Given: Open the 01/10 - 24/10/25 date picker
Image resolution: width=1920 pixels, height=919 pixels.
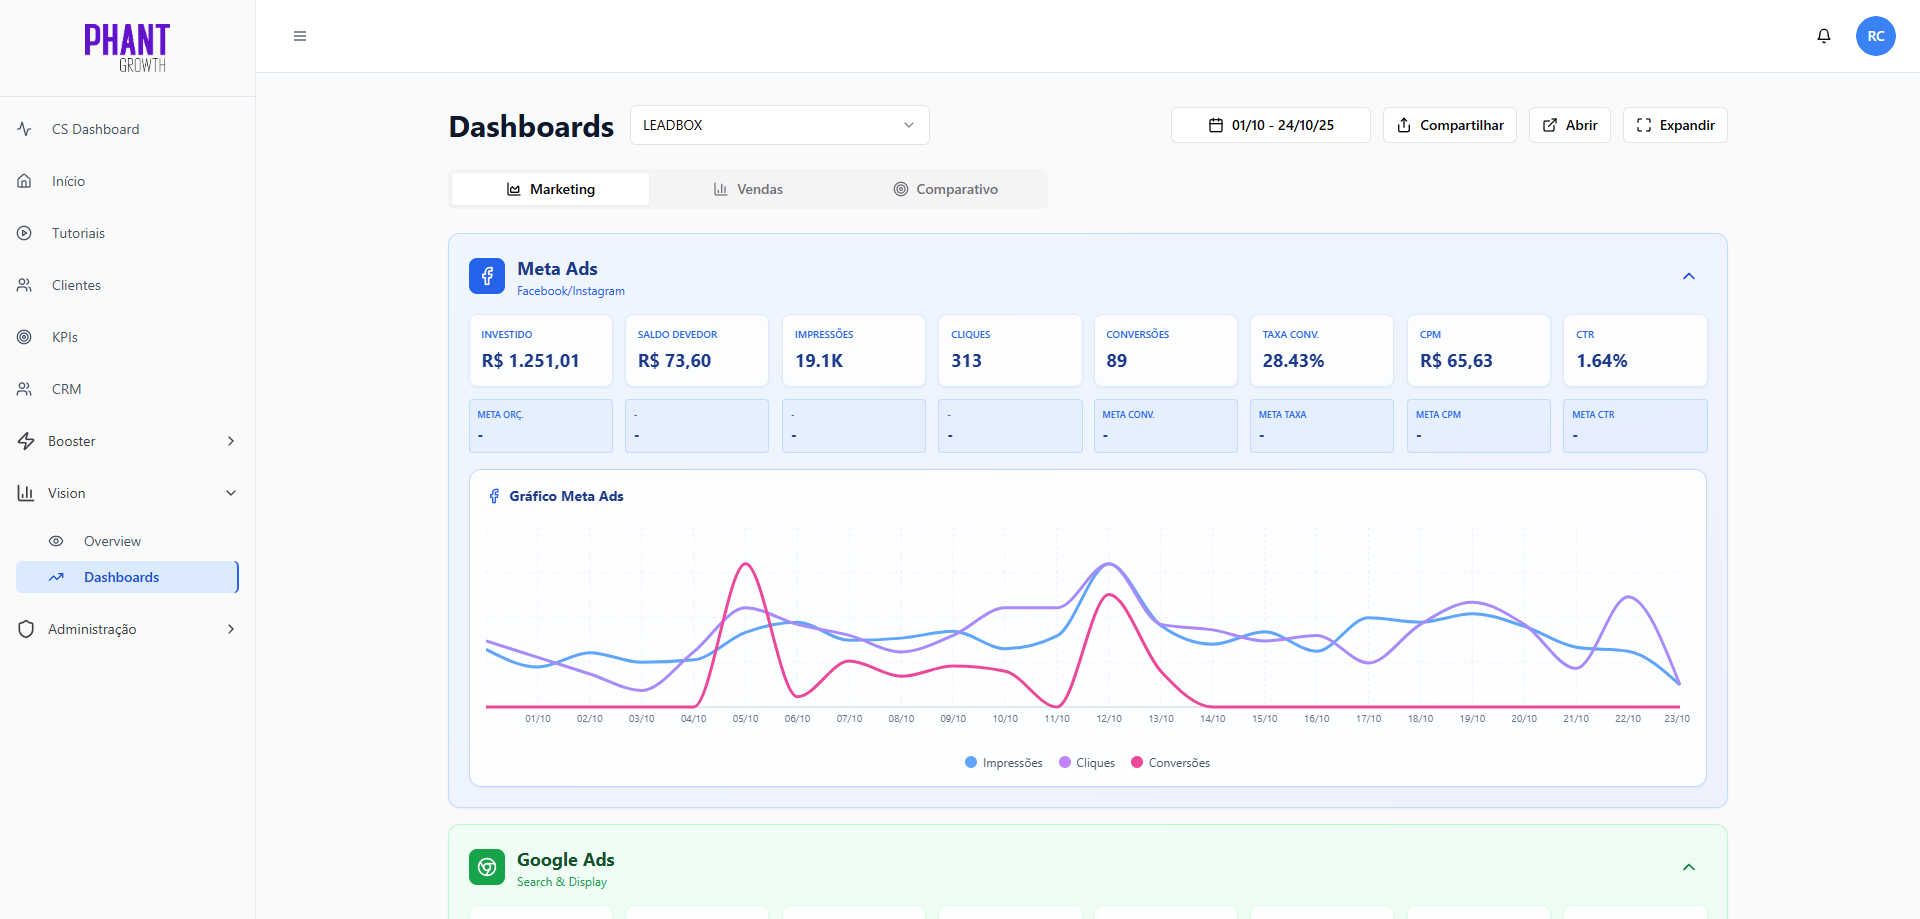Looking at the screenshot, I should (1270, 125).
